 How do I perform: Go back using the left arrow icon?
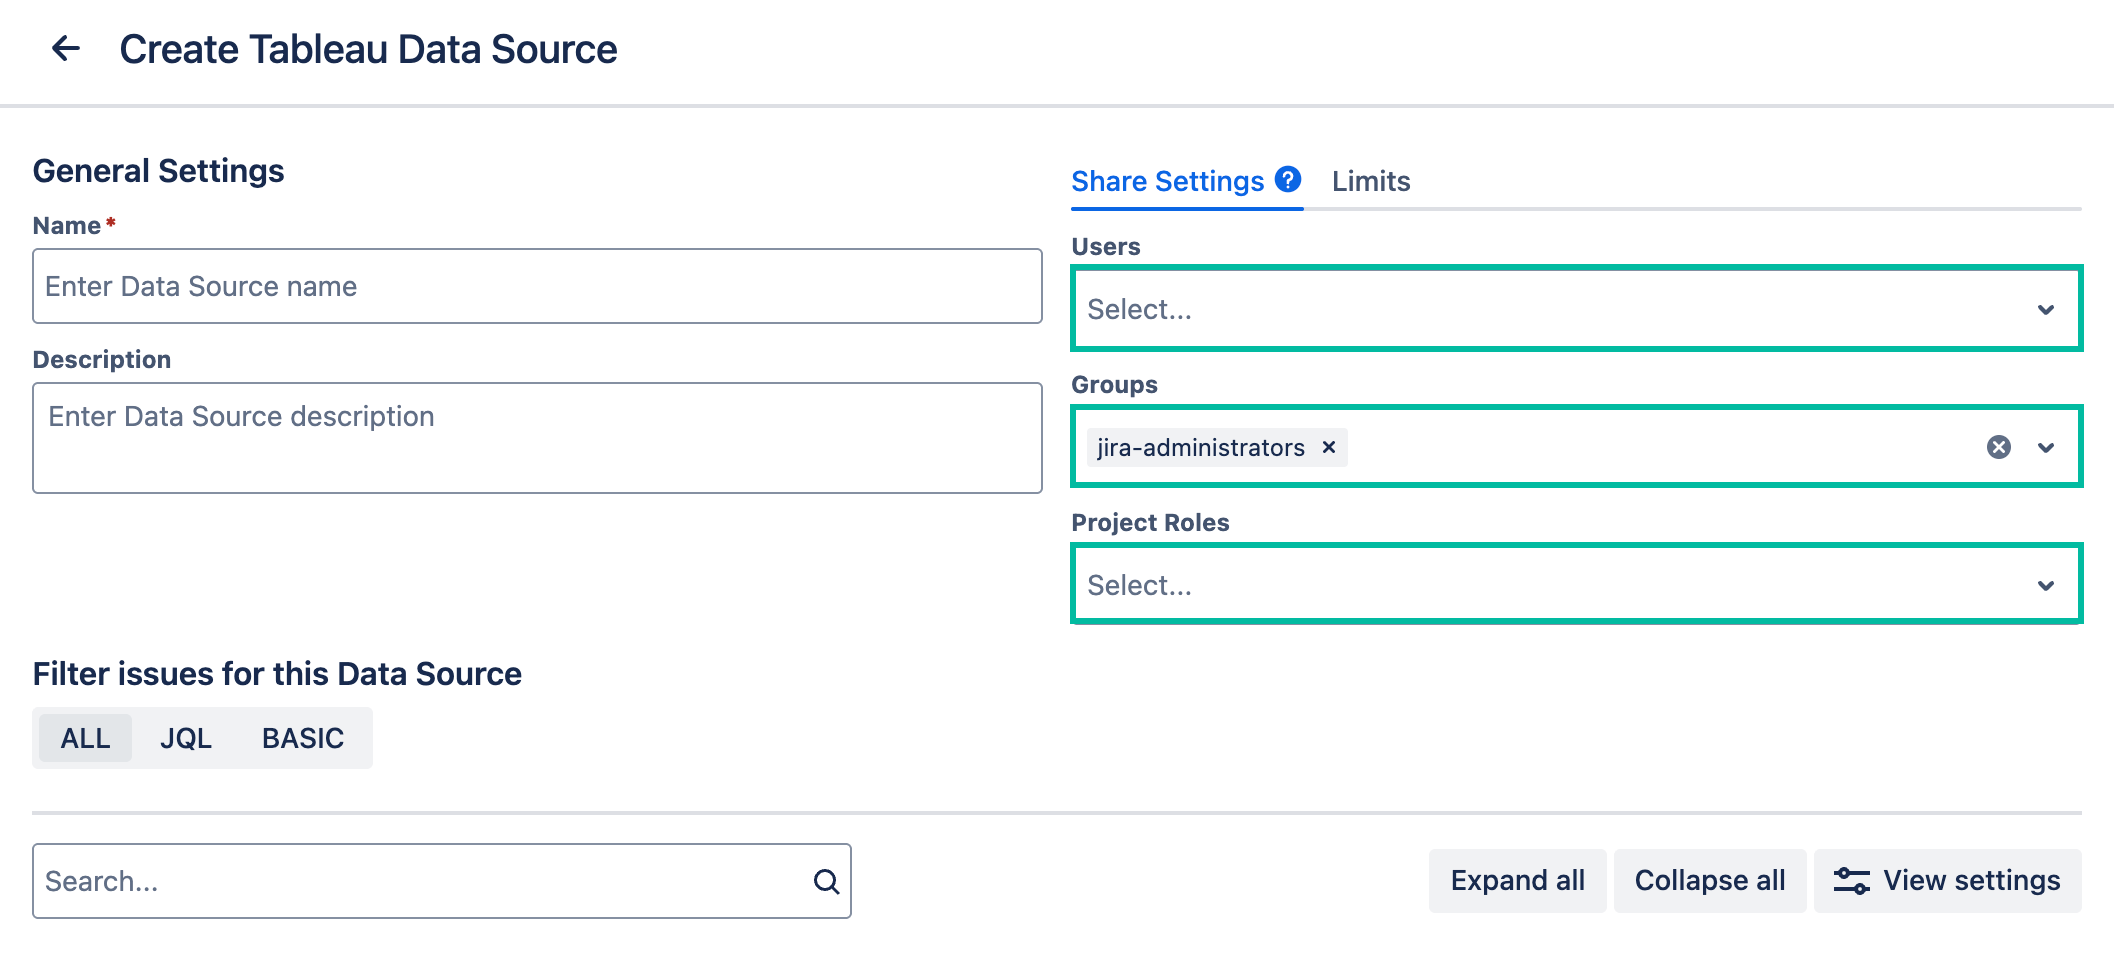66,48
